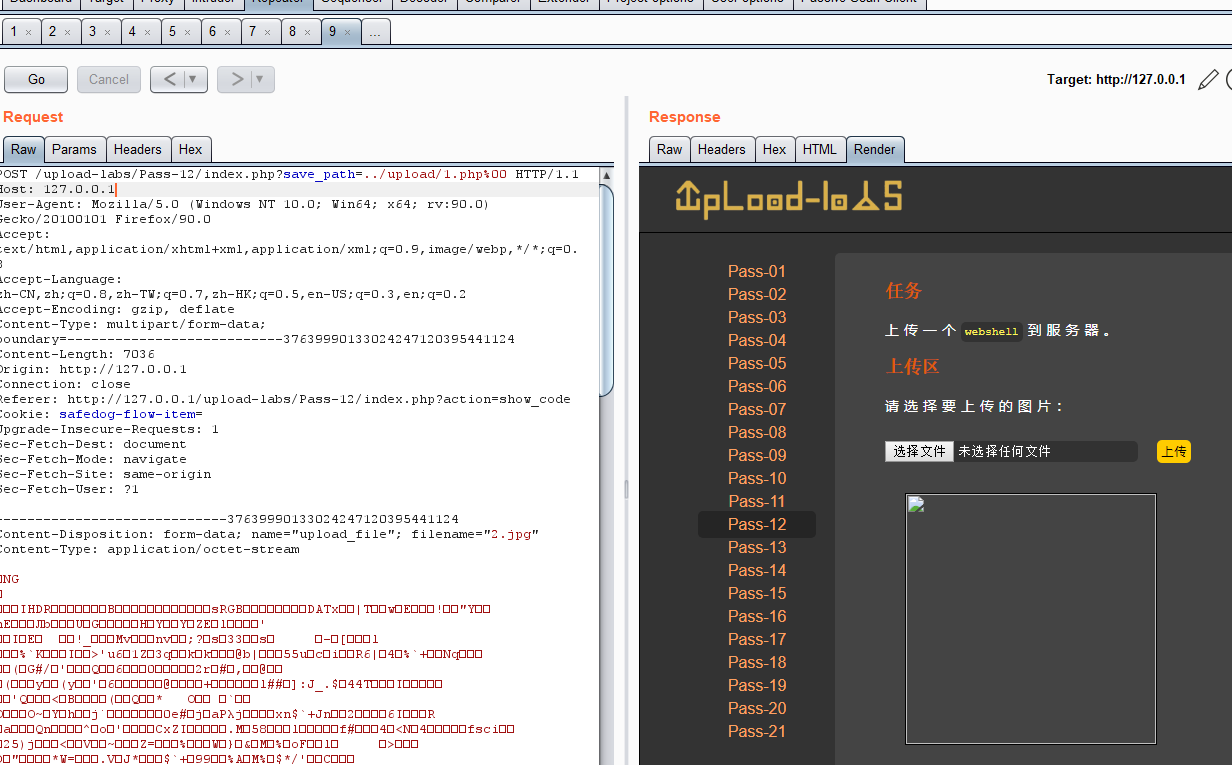Viewport: 1232px width, 765px height.
Task: Select Response Render tab
Action: pos(874,149)
